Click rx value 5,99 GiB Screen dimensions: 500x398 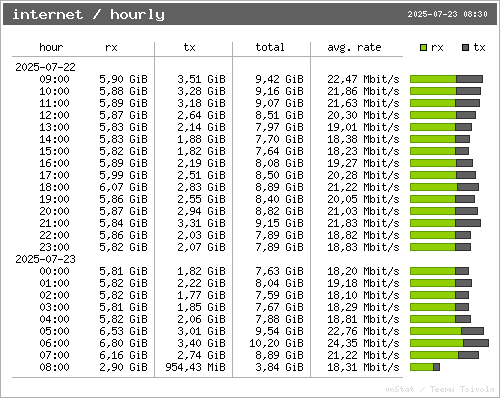pyautogui.click(x=123, y=175)
